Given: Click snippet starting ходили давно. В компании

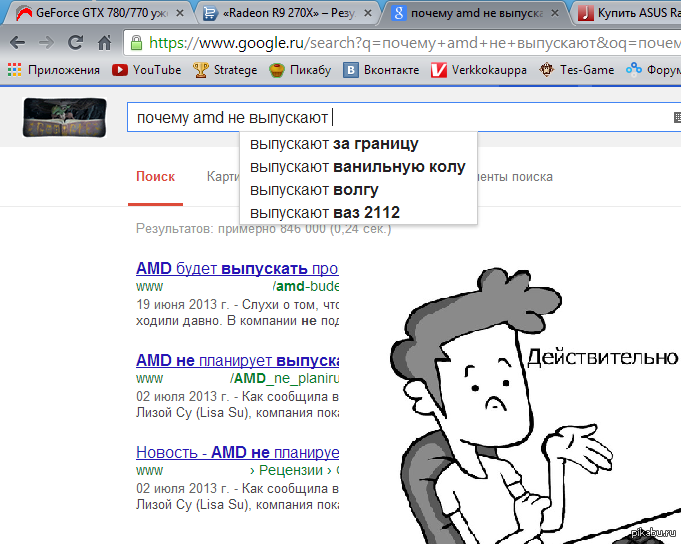Looking at the screenshot, I should [x=237, y=321].
